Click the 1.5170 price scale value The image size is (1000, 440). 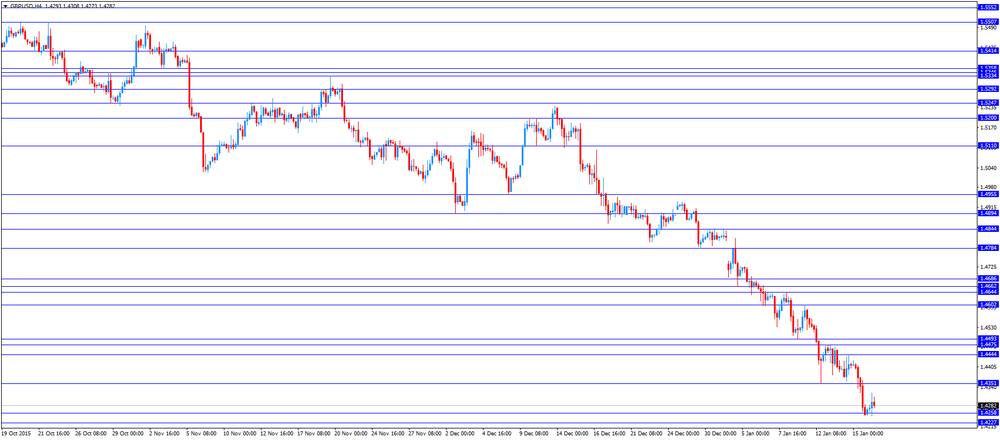click(x=987, y=128)
